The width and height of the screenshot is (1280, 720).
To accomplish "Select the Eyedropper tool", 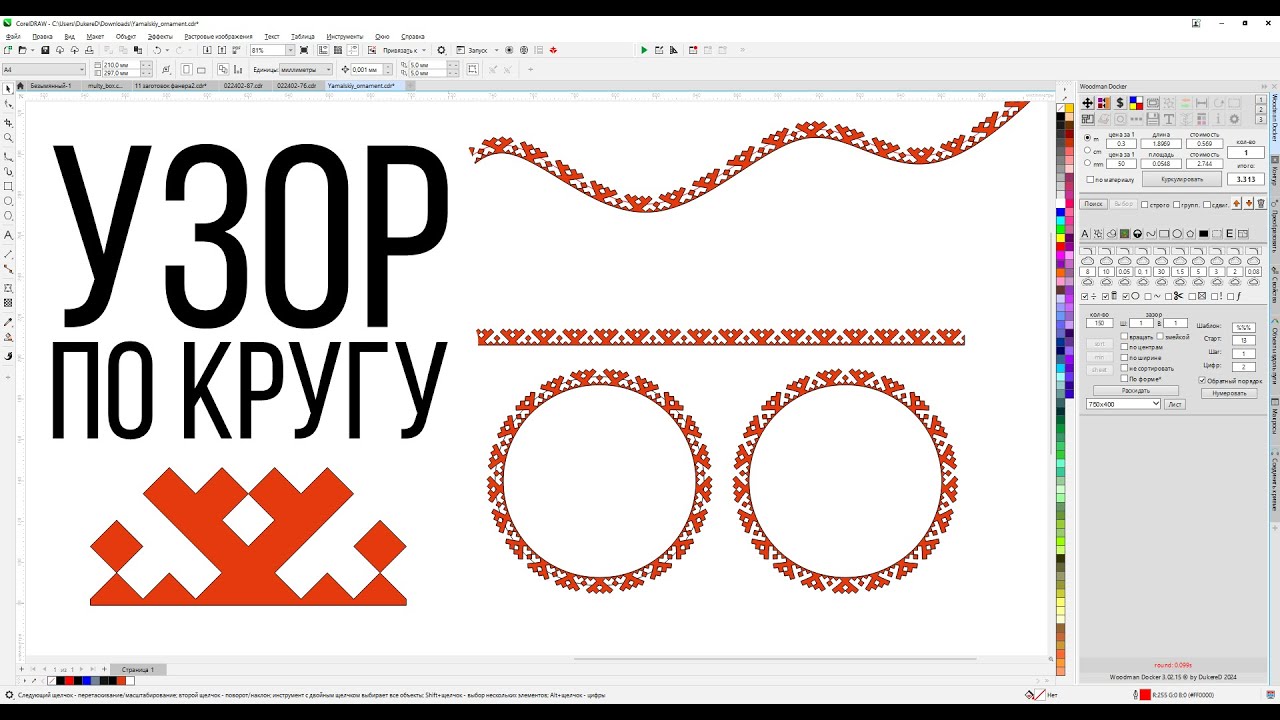I will tap(9, 322).
